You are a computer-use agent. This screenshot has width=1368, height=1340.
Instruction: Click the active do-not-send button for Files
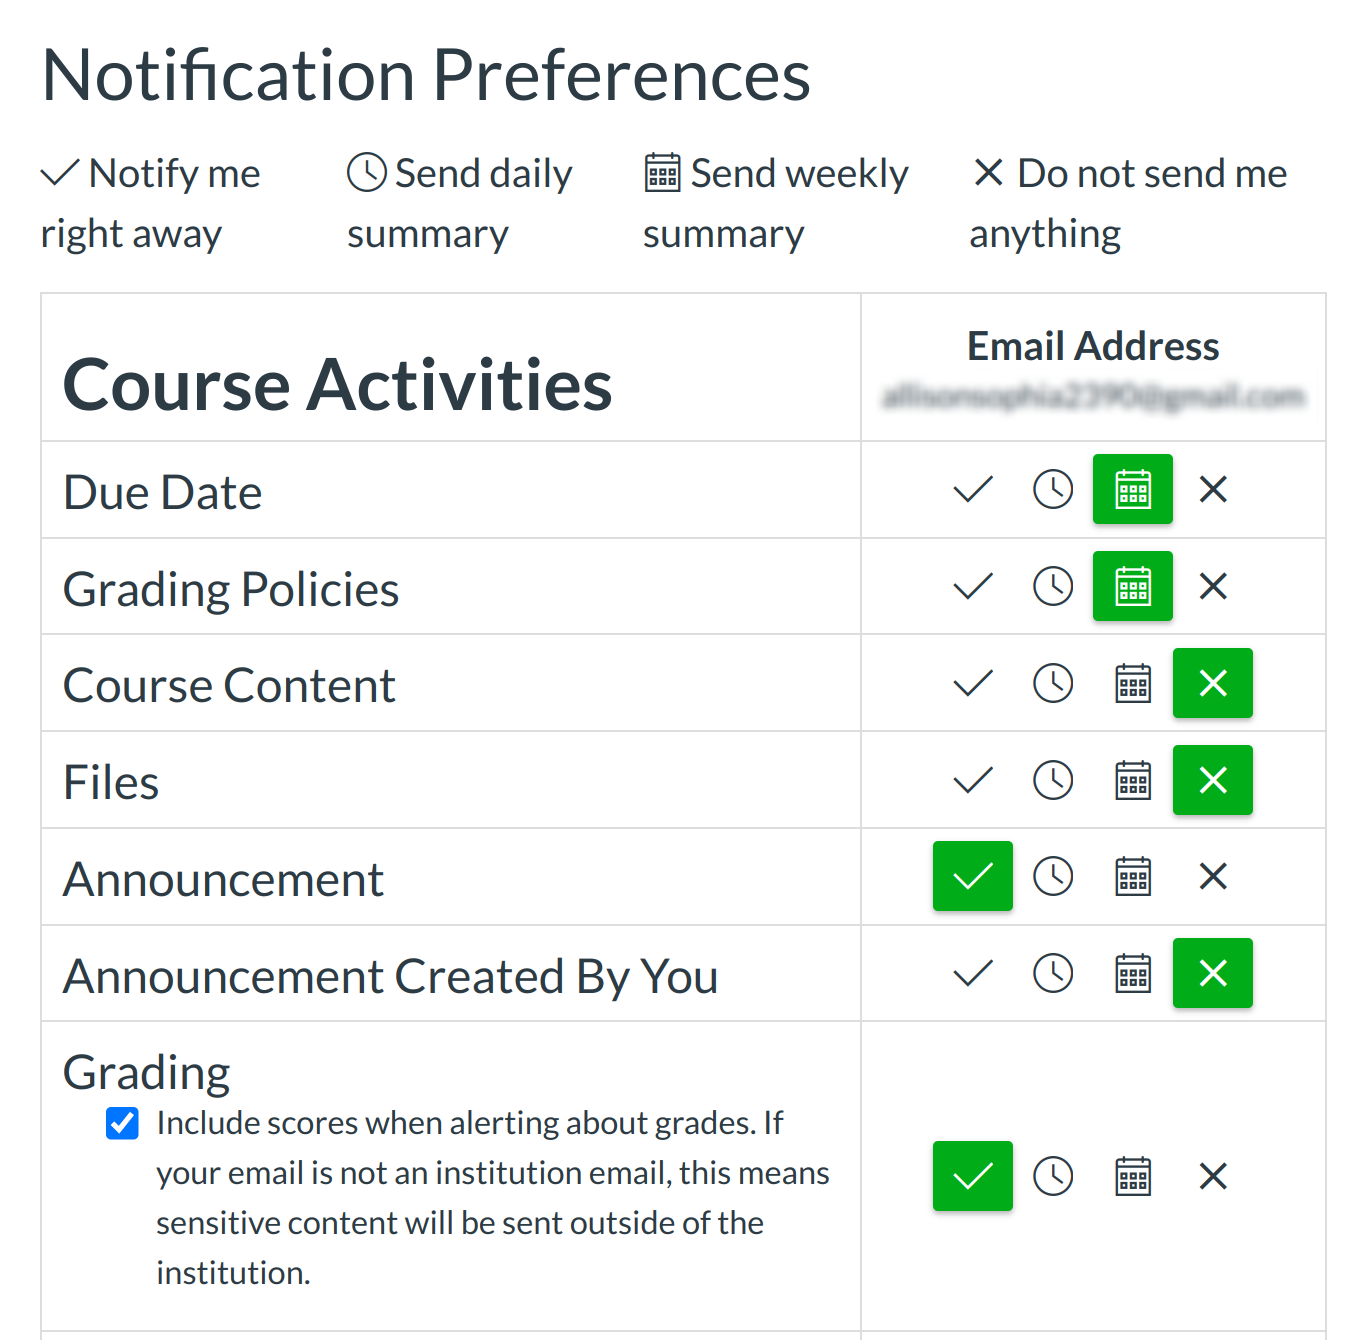click(x=1213, y=781)
